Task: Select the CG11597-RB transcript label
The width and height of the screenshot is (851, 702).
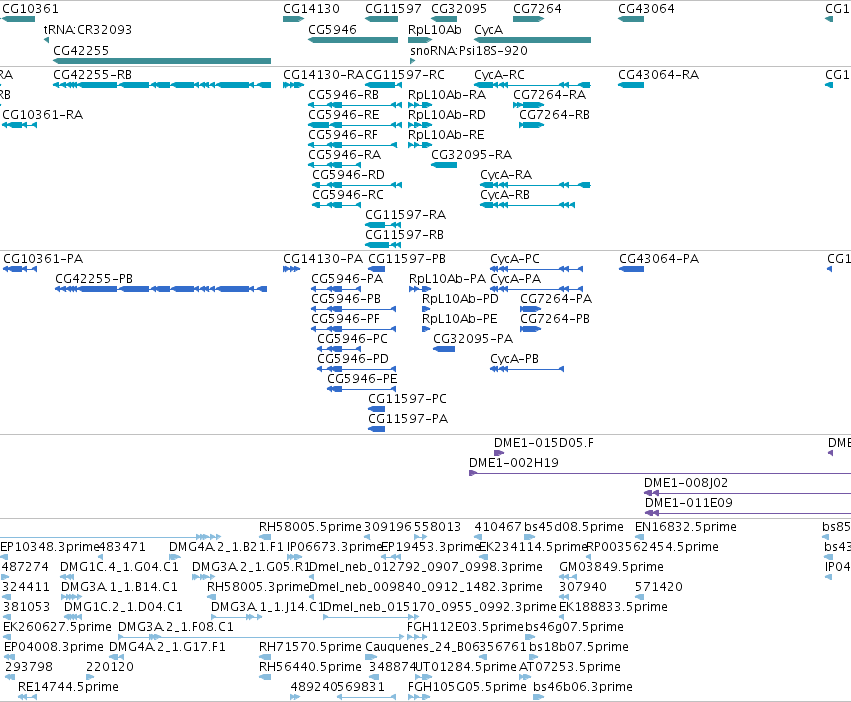Action: click(404, 235)
